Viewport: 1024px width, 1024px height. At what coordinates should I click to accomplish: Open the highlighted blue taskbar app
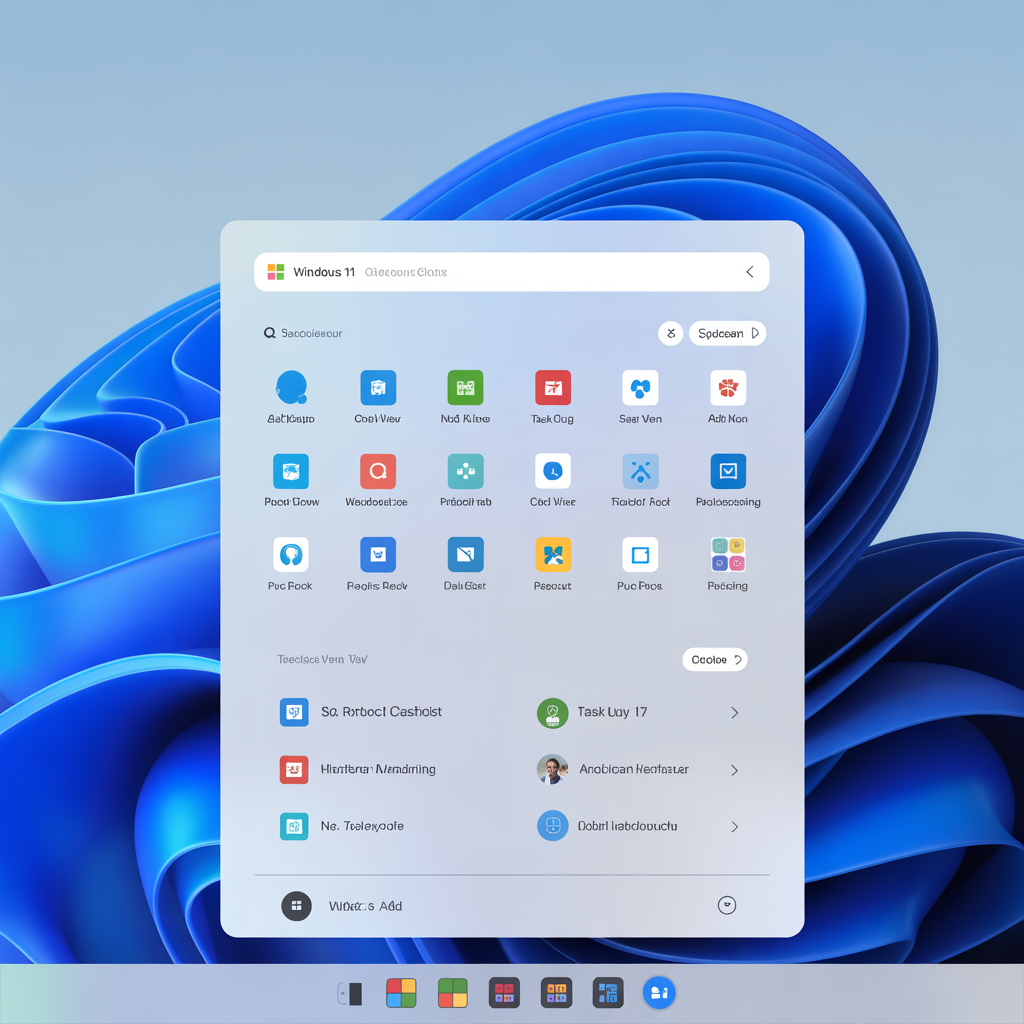coord(658,993)
